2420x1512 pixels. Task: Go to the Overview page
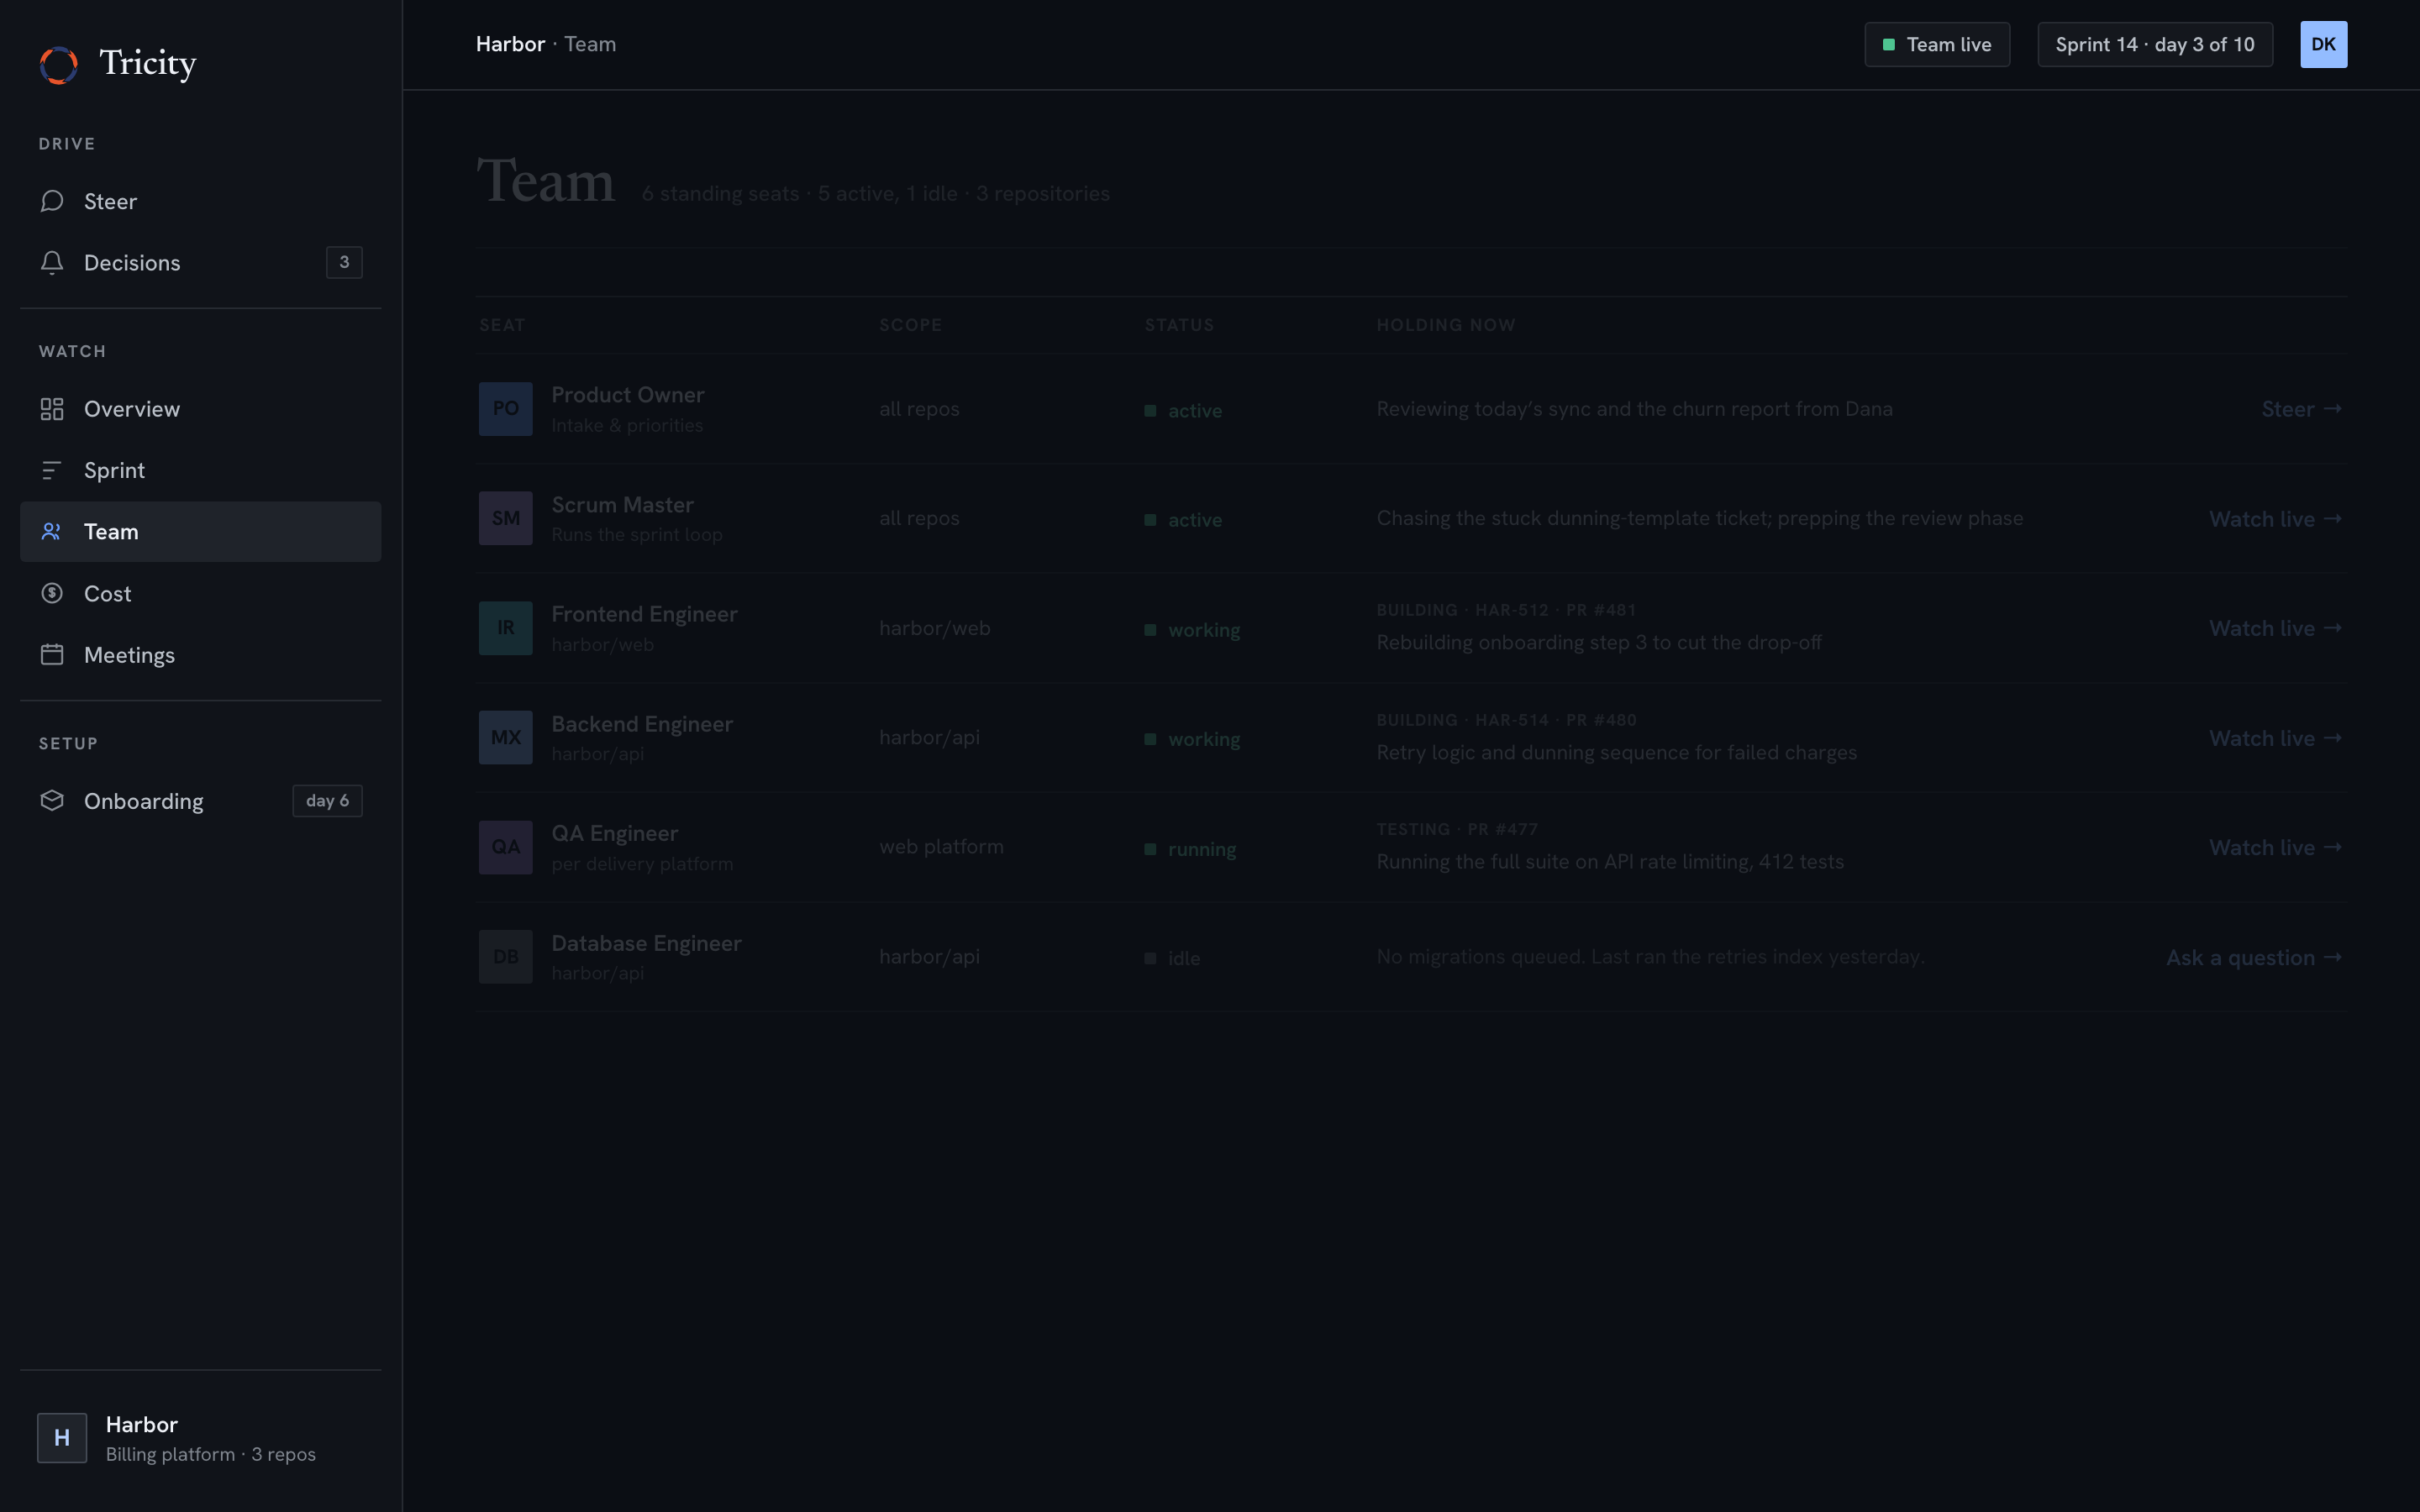pyautogui.click(x=200, y=409)
